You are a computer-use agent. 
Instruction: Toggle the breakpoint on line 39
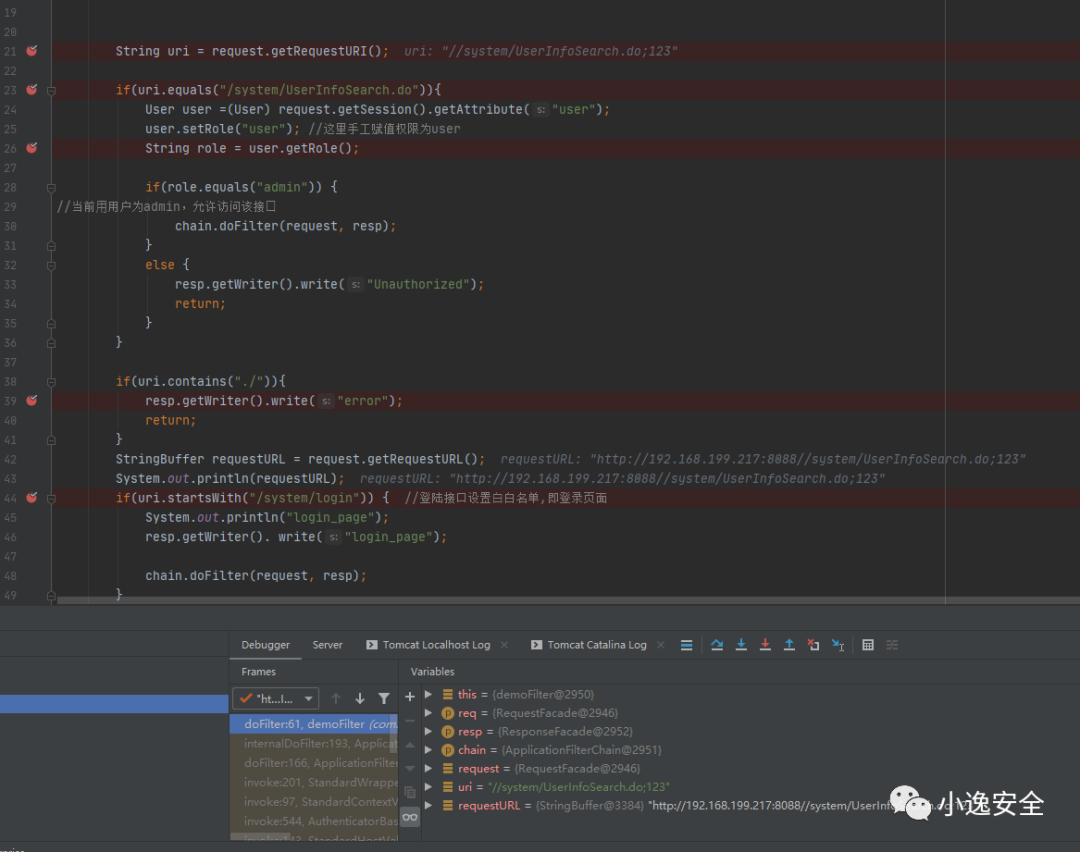pos(32,400)
